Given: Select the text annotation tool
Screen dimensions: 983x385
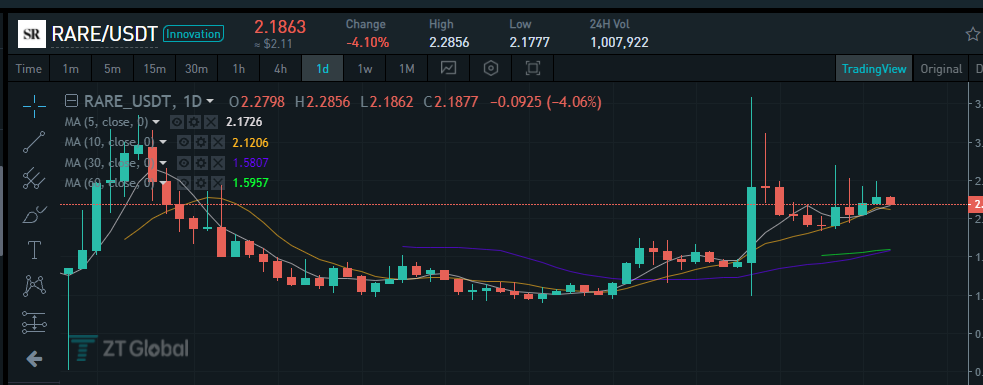Looking at the screenshot, I should point(34,250).
